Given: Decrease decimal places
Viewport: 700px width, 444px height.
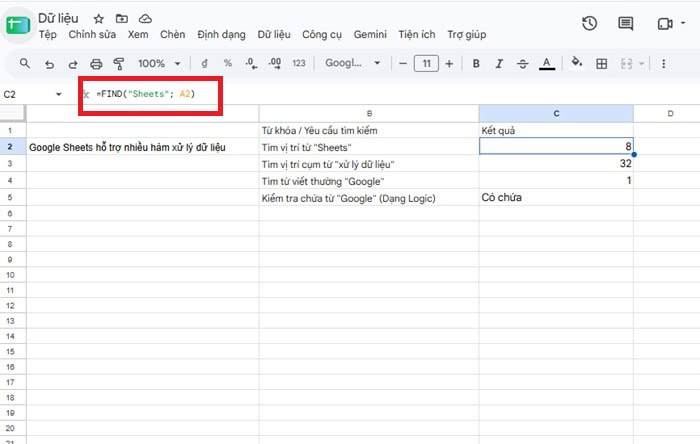Looking at the screenshot, I should click(251, 63).
